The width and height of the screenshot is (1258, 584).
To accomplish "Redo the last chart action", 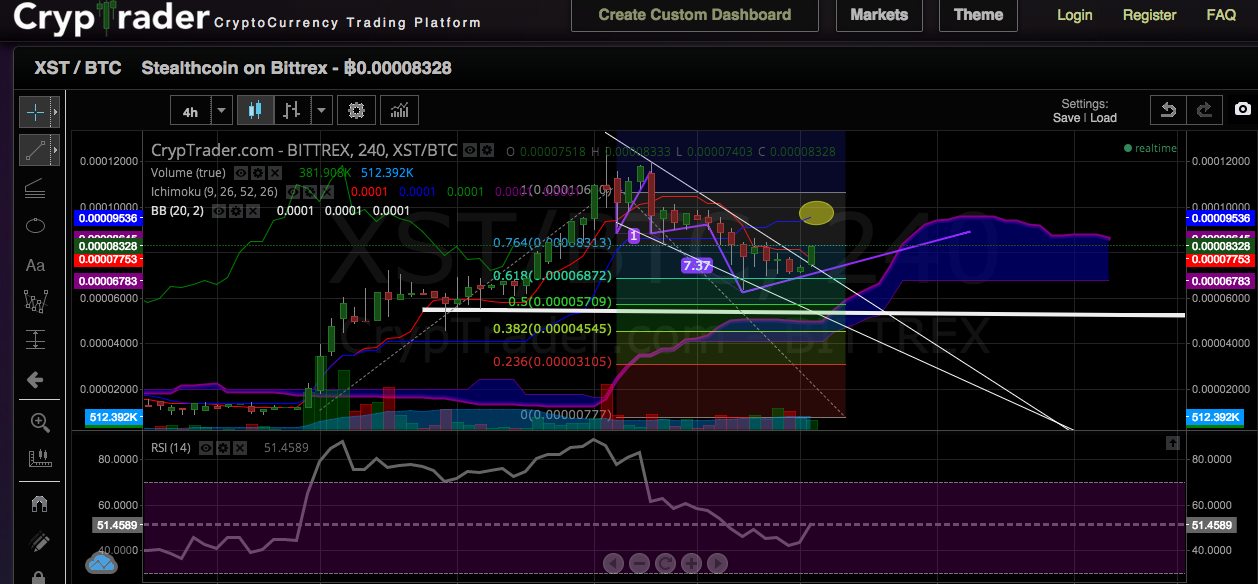I will pos(1204,110).
